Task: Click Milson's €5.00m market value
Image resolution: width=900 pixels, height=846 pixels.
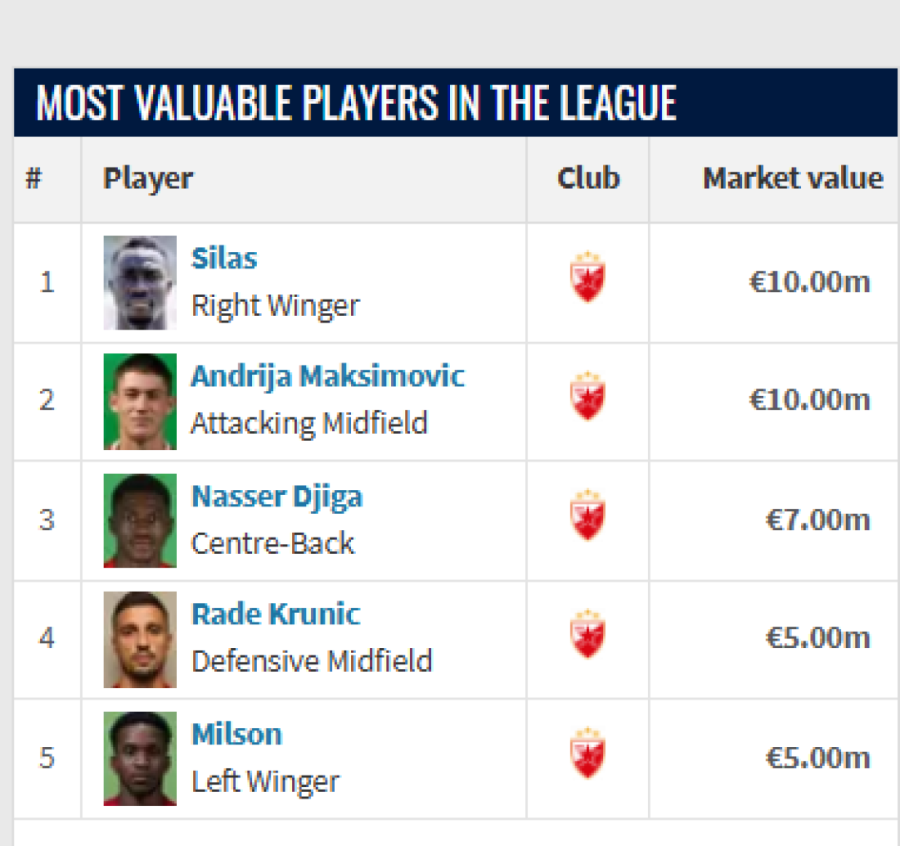Action: [x=817, y=758]
